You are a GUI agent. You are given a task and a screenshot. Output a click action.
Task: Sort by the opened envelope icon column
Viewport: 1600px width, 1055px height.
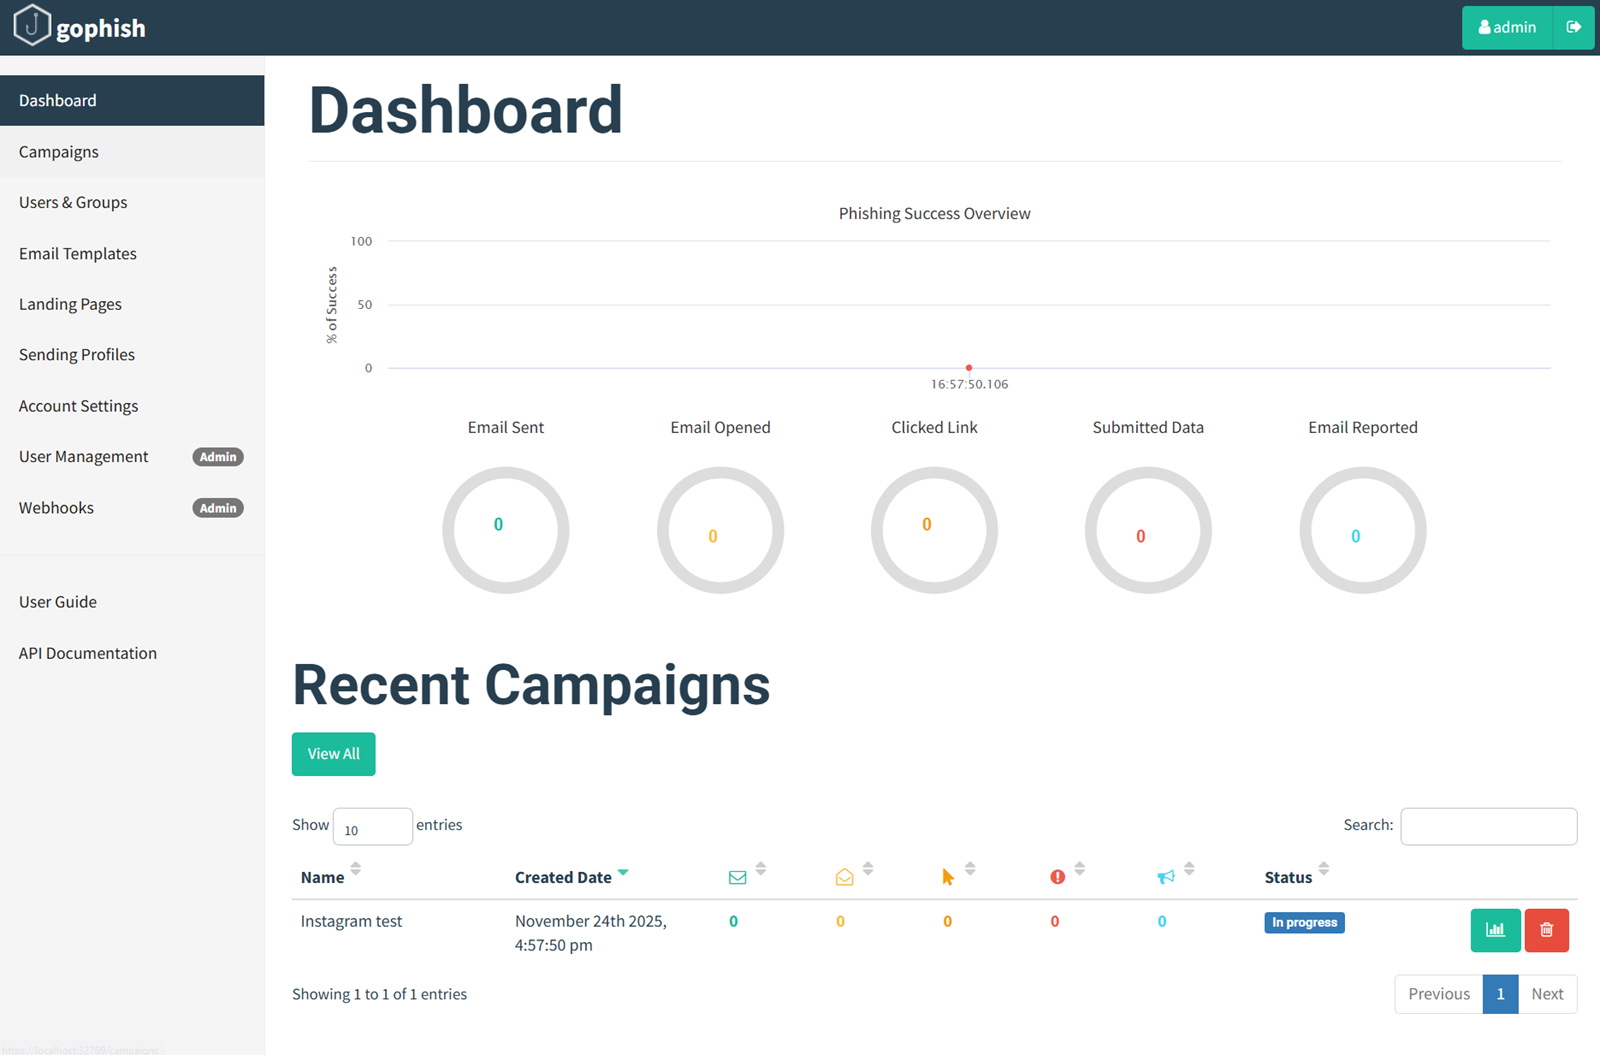click(845, 877)
